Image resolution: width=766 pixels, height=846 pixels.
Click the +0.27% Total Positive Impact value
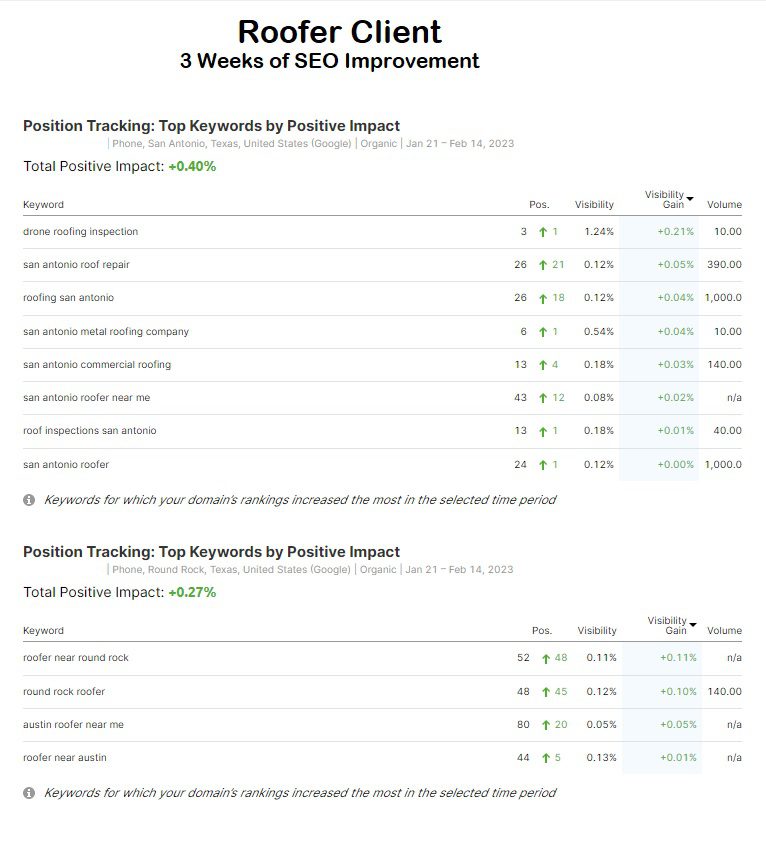point(192,593)
